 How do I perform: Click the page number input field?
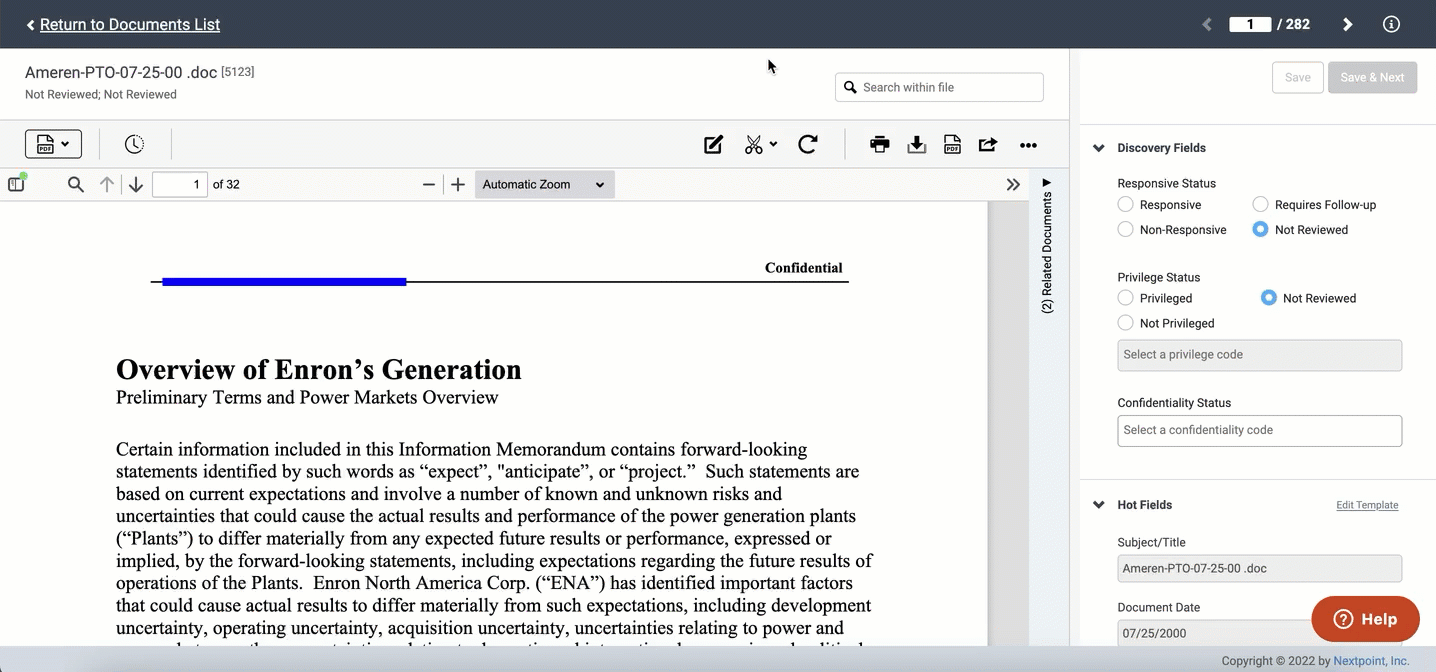[180, 184]
